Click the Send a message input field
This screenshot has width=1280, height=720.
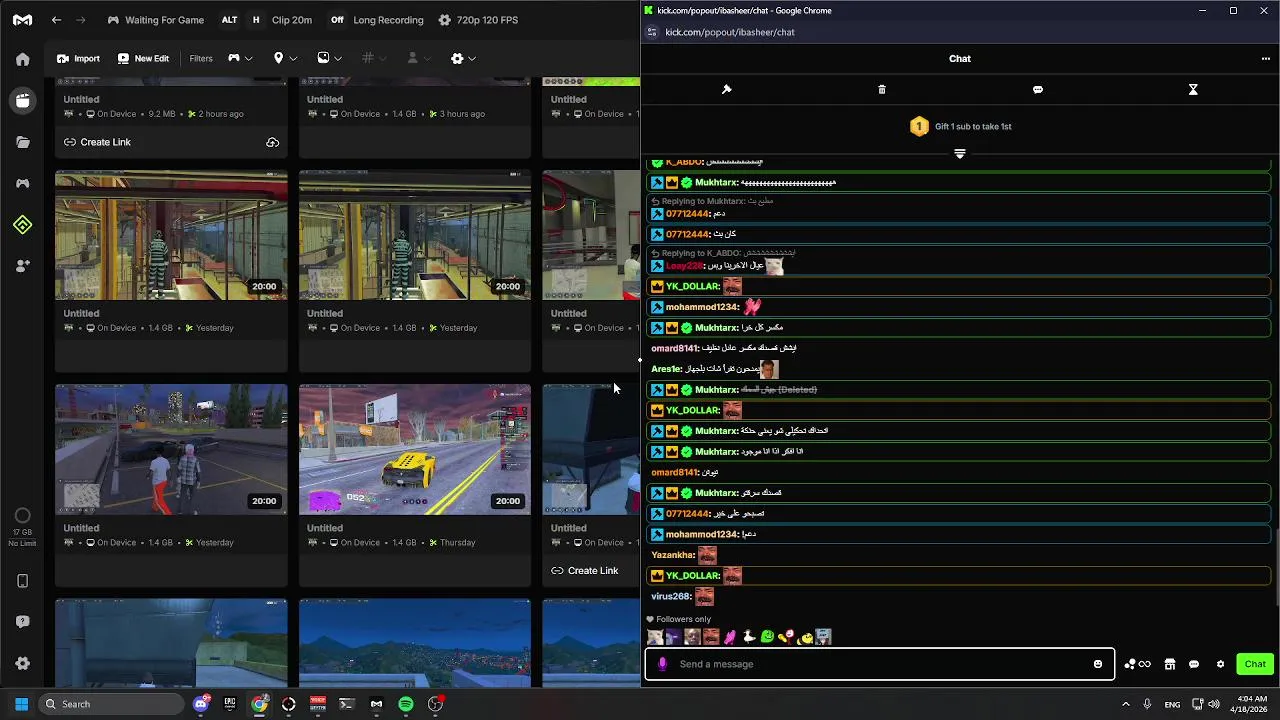880,664
